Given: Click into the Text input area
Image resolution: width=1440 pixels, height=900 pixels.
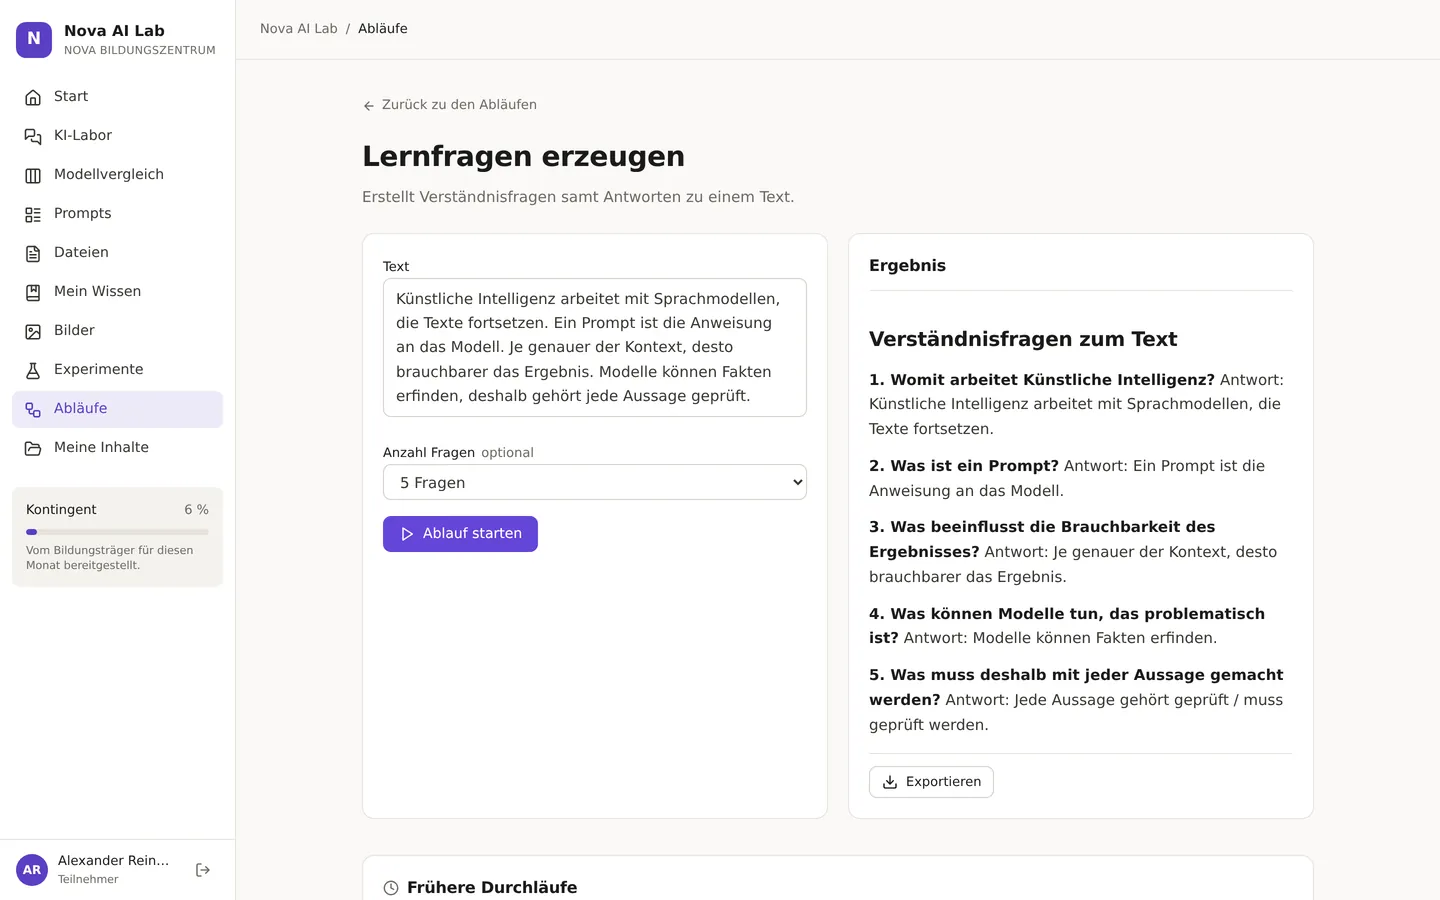Looking at the screenshot, I should [595, 347].
